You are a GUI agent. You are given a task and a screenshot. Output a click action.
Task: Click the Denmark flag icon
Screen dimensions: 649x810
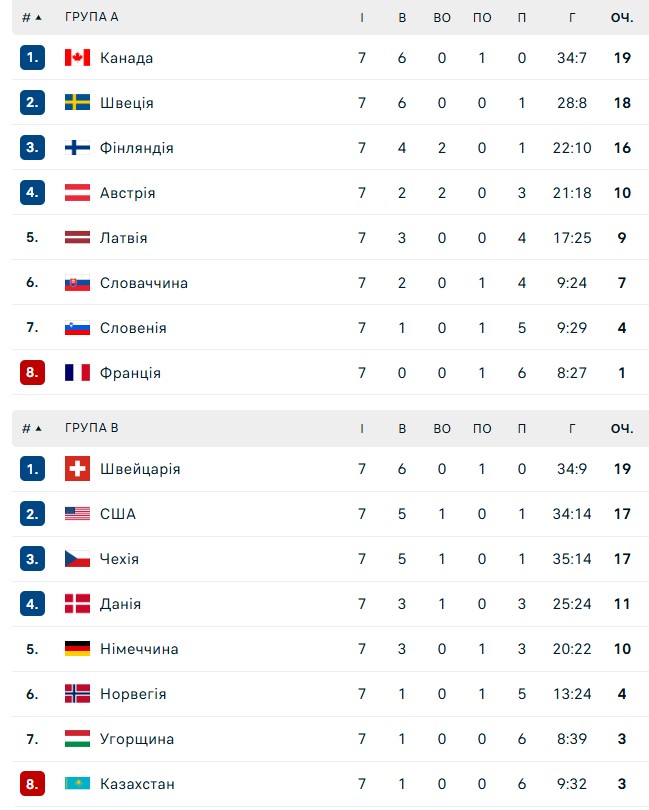tap(77, 604)
